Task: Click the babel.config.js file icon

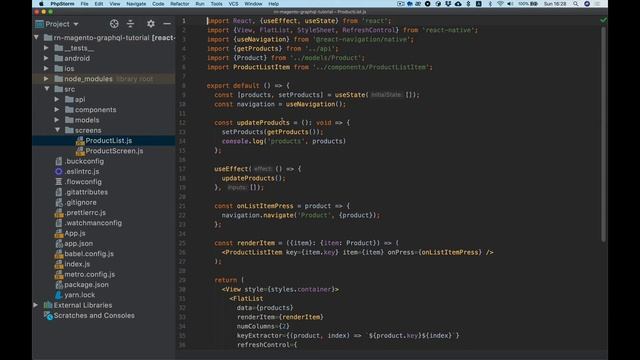Action: [x=59, y=254]
